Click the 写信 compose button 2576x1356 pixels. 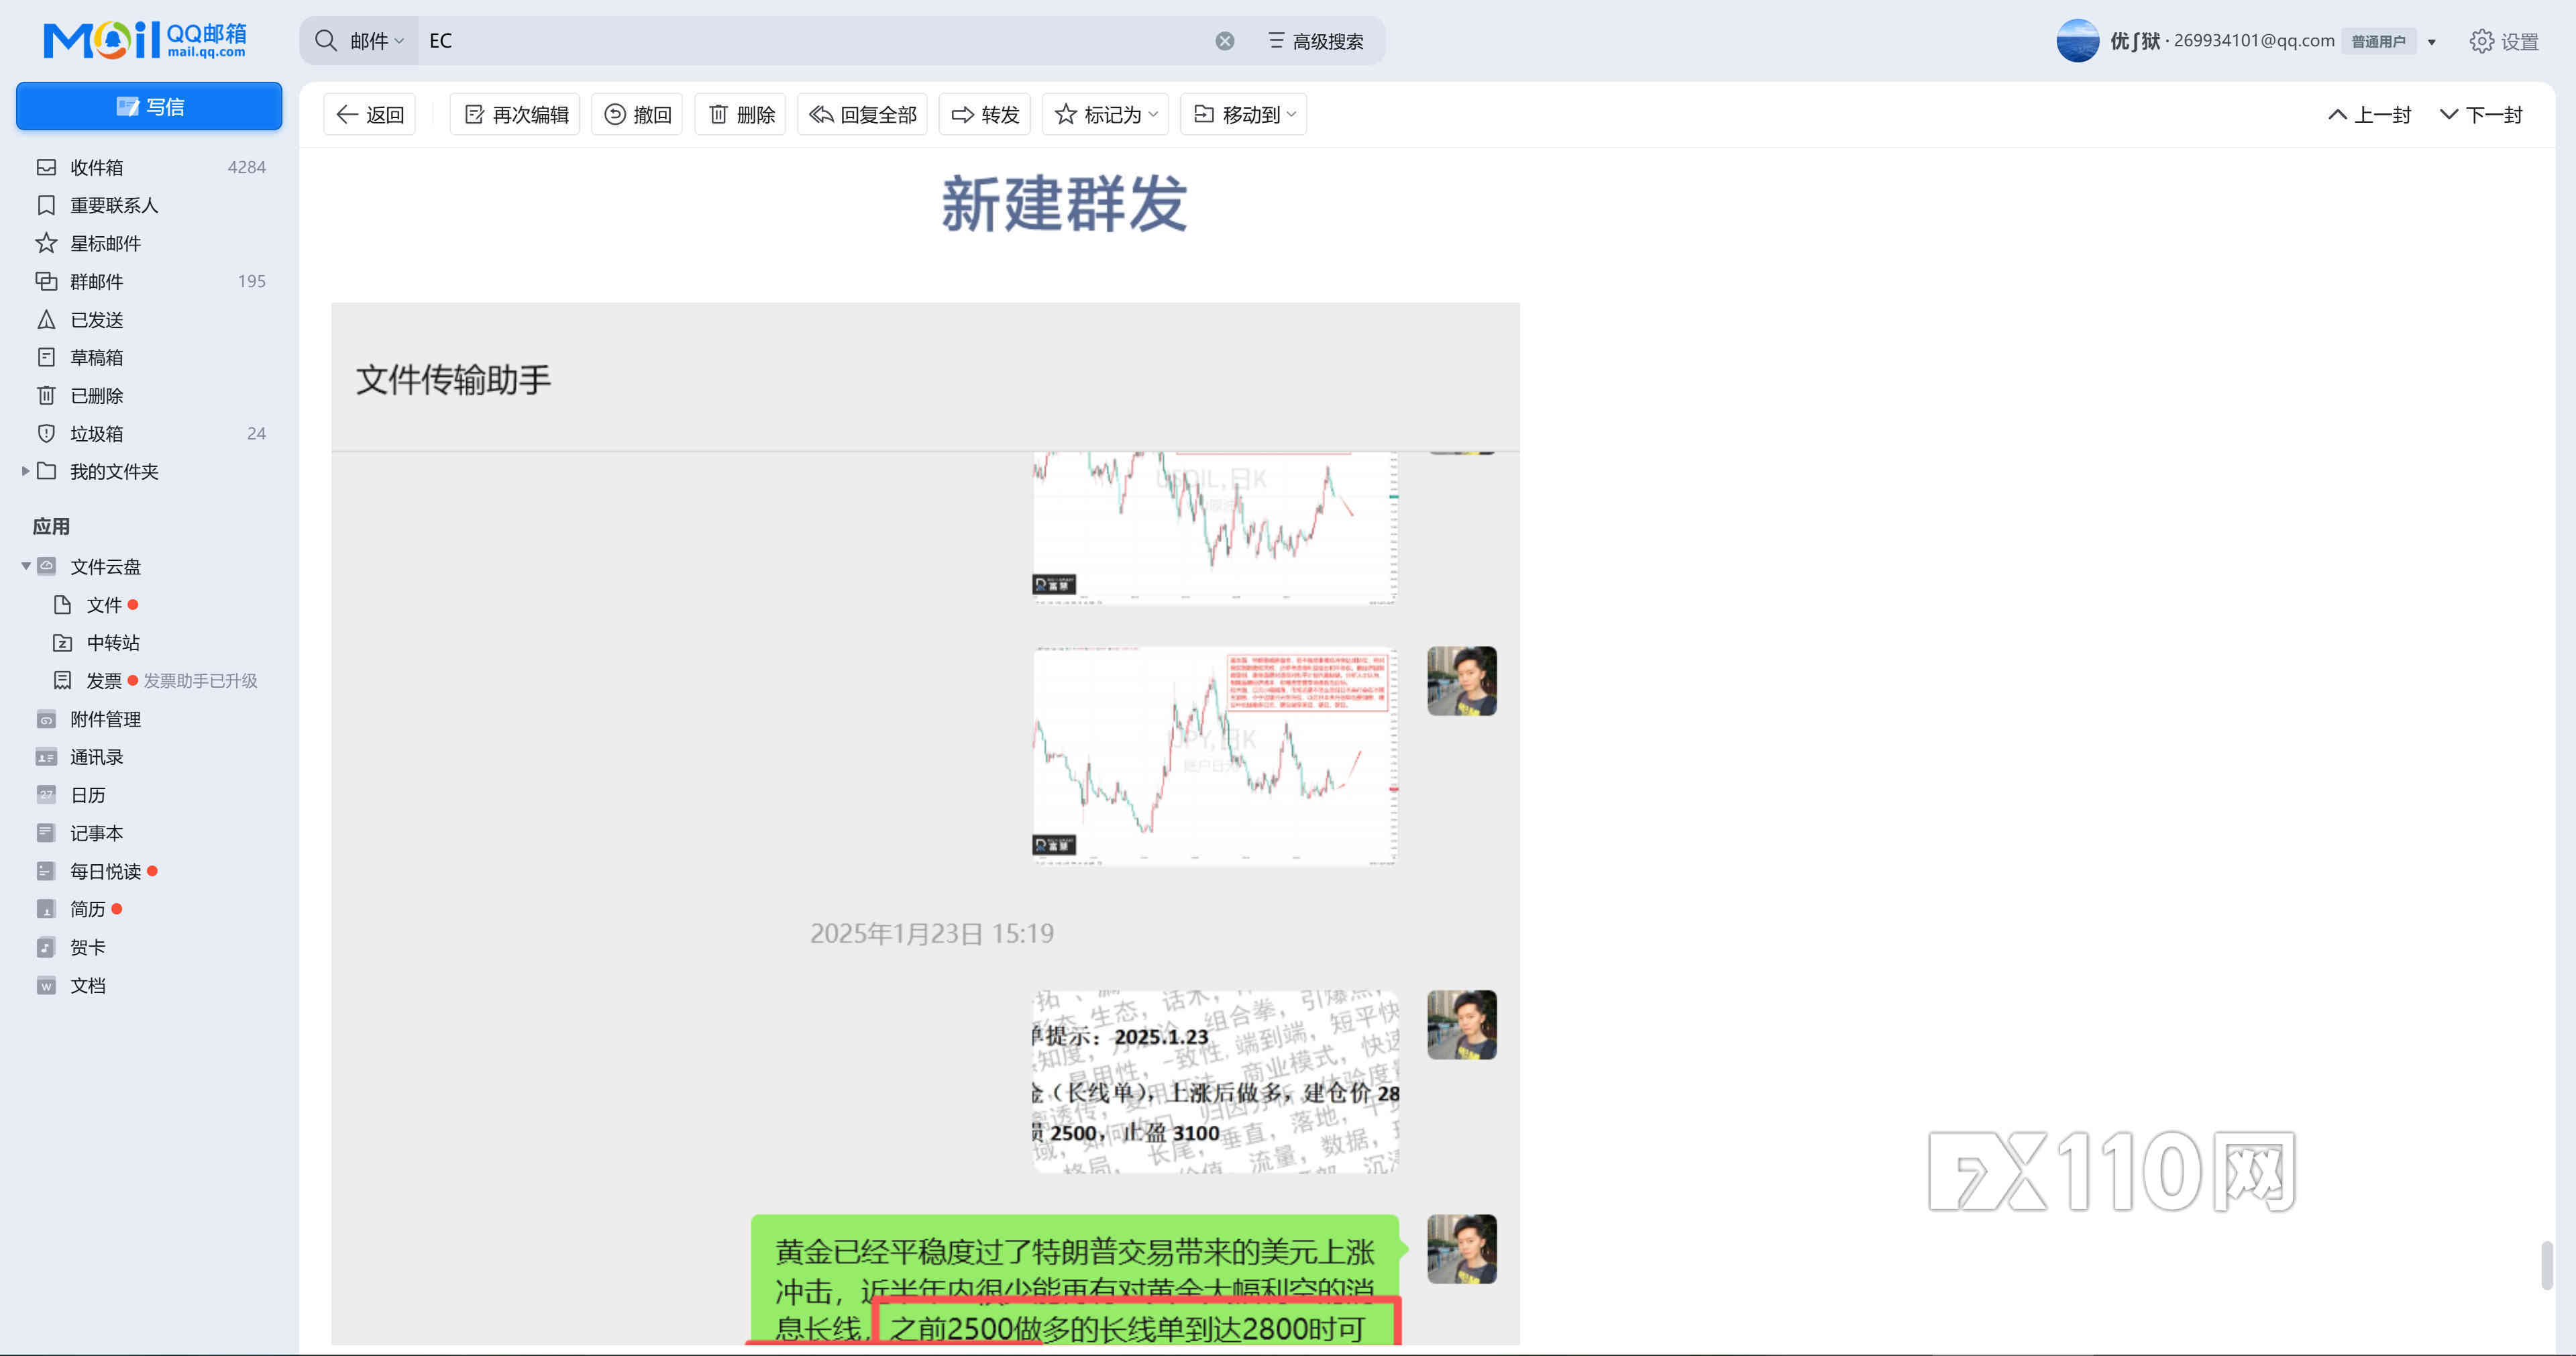[149, 106]
